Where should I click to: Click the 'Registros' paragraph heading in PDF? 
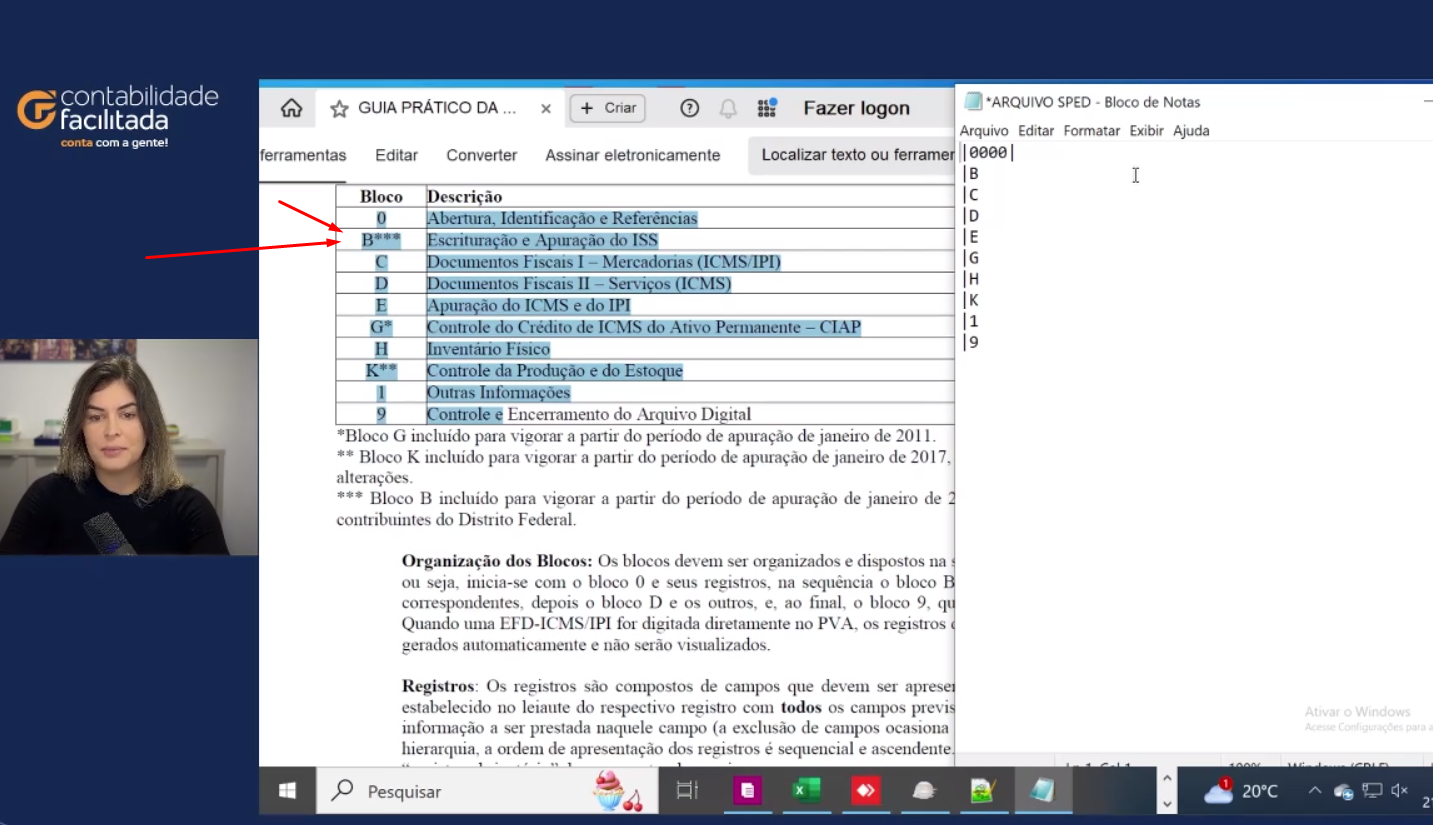440,687
